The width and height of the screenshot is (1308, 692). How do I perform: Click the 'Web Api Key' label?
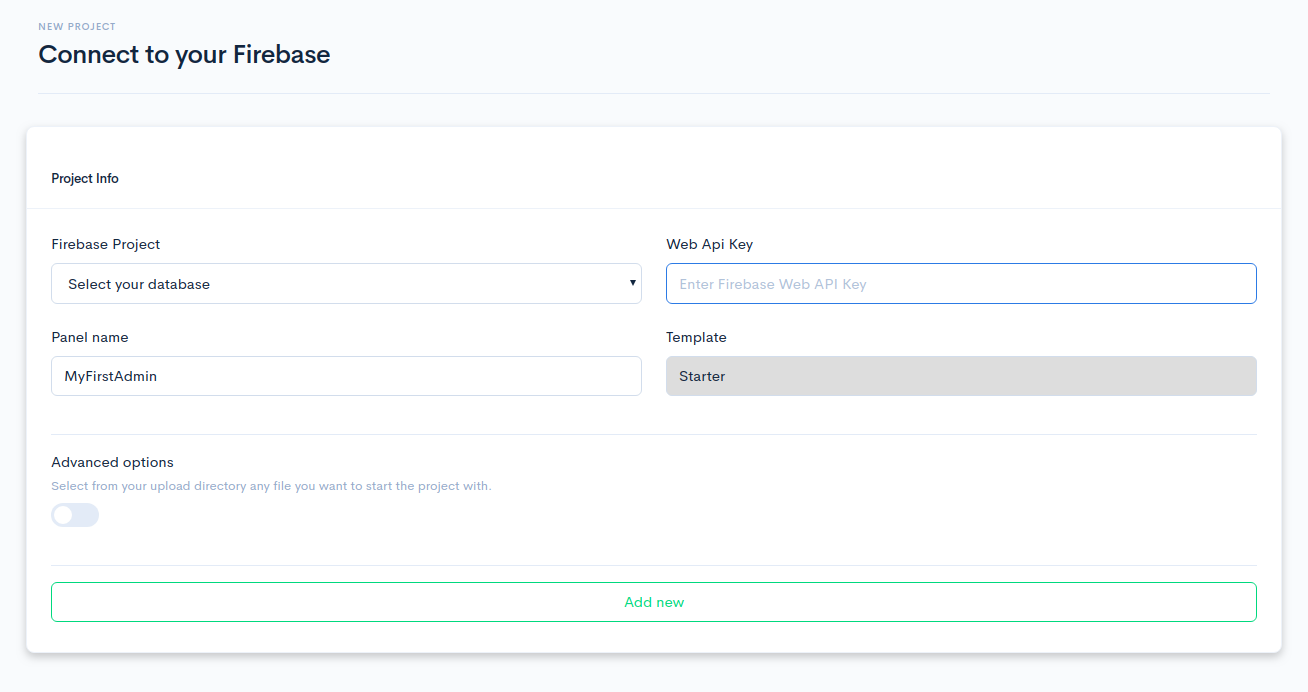click(x=709, y=244)
